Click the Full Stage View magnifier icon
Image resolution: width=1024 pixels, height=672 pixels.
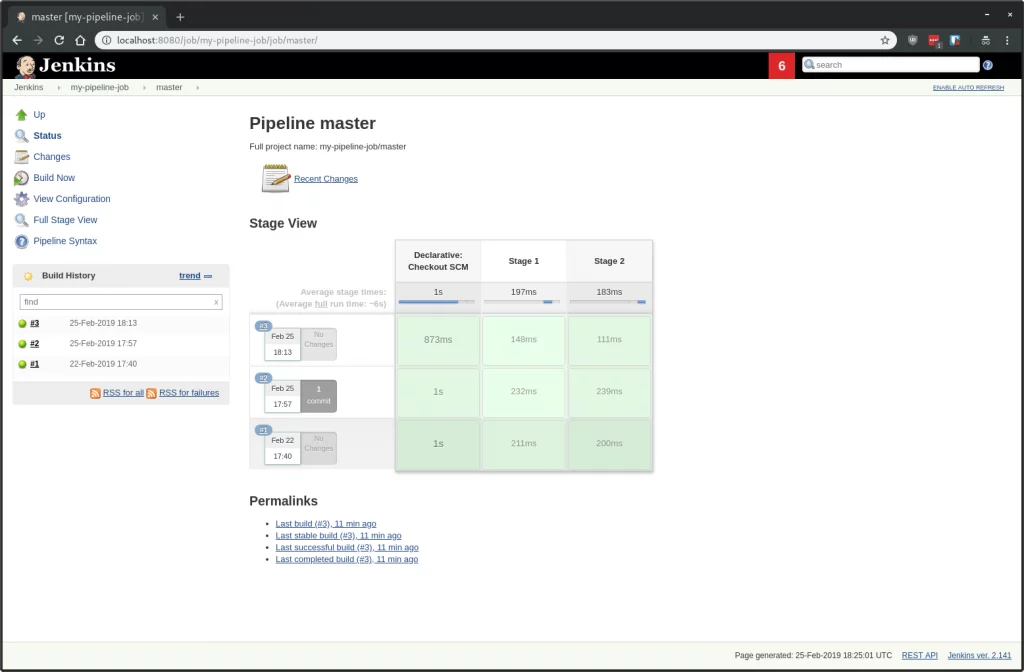22,220
